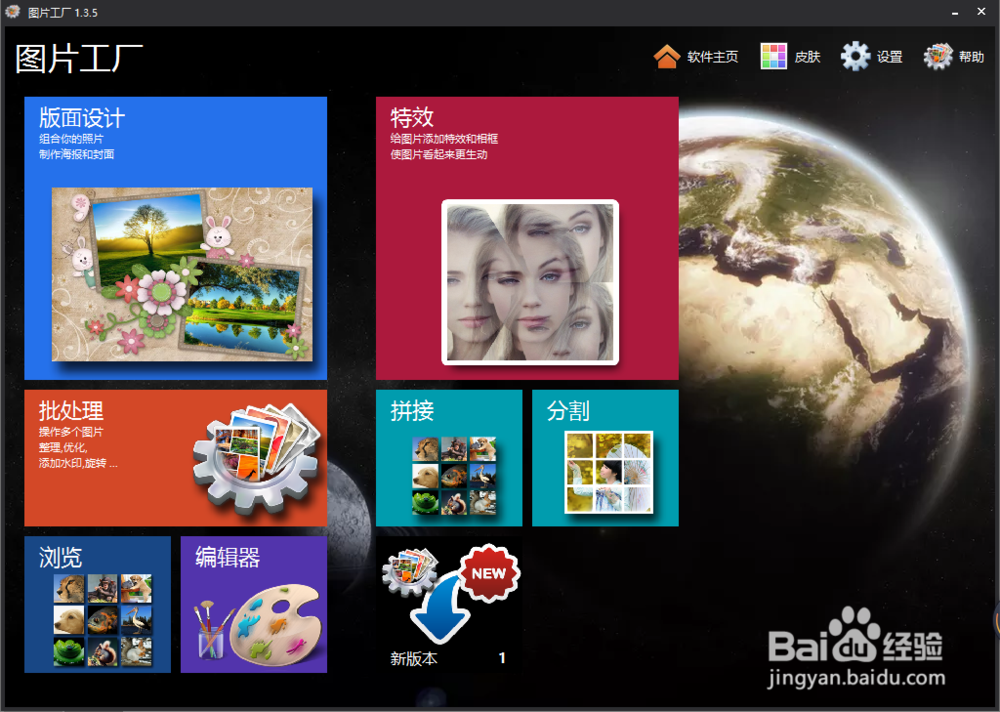Click the 帮助 help icon

click(x=938, y=56)
